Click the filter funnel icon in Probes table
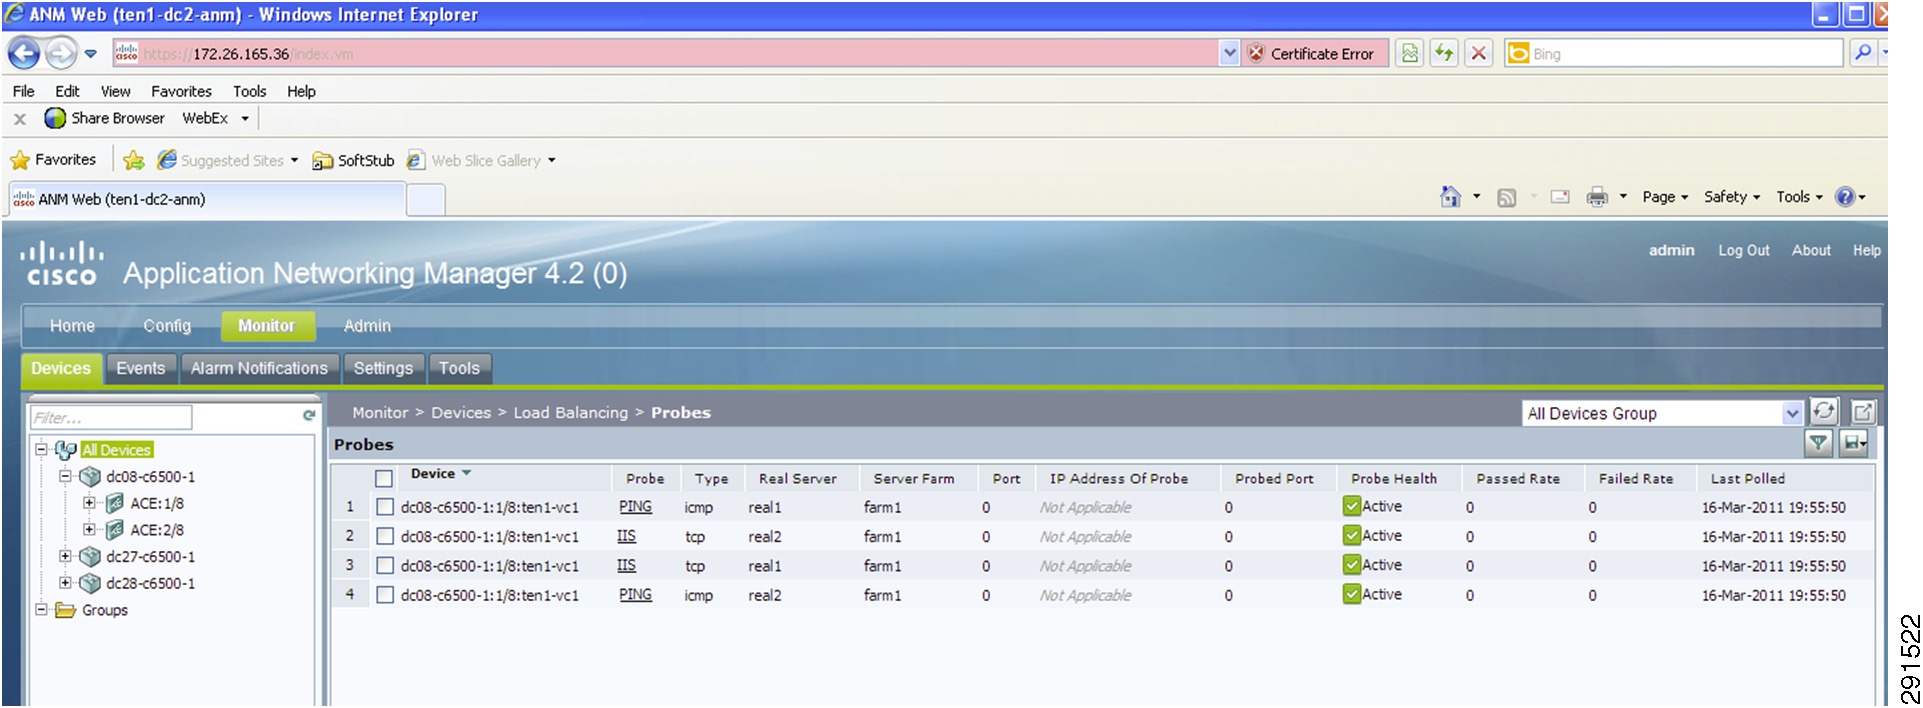The height and width of the screenshot is (708, 1923). point(1819,443)
